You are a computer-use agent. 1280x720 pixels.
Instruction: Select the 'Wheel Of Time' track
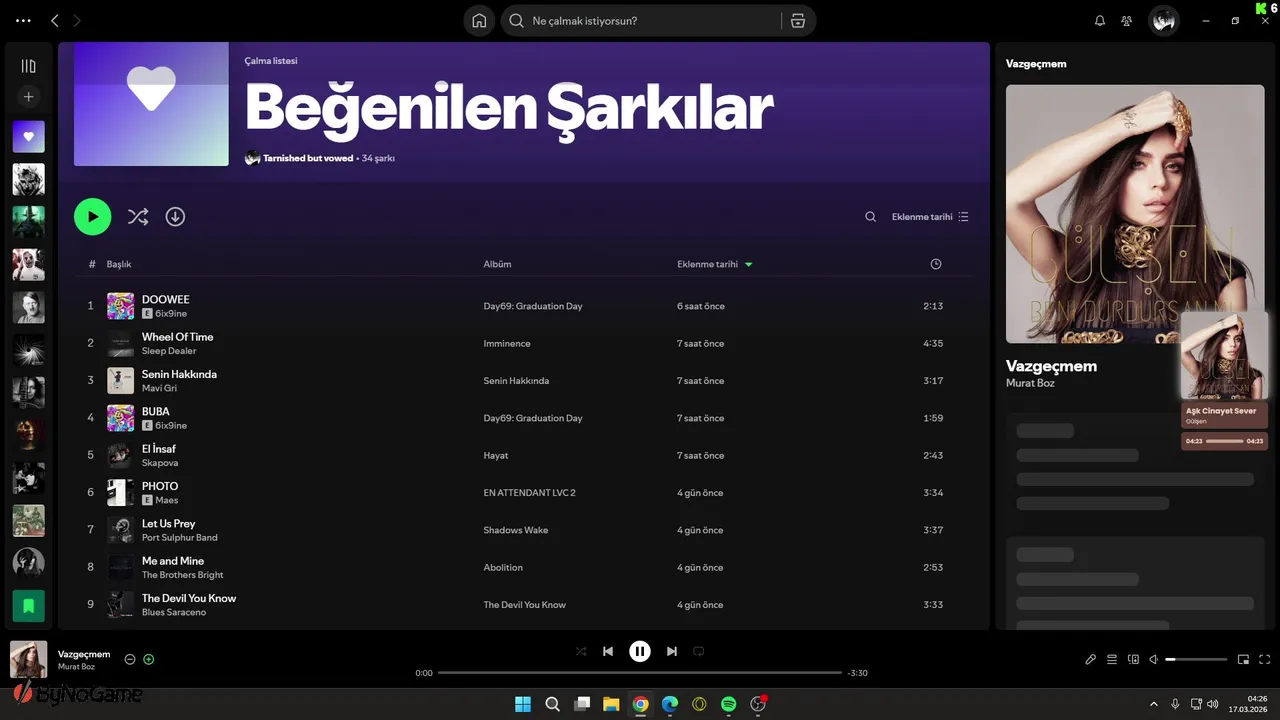pos(177,337)
